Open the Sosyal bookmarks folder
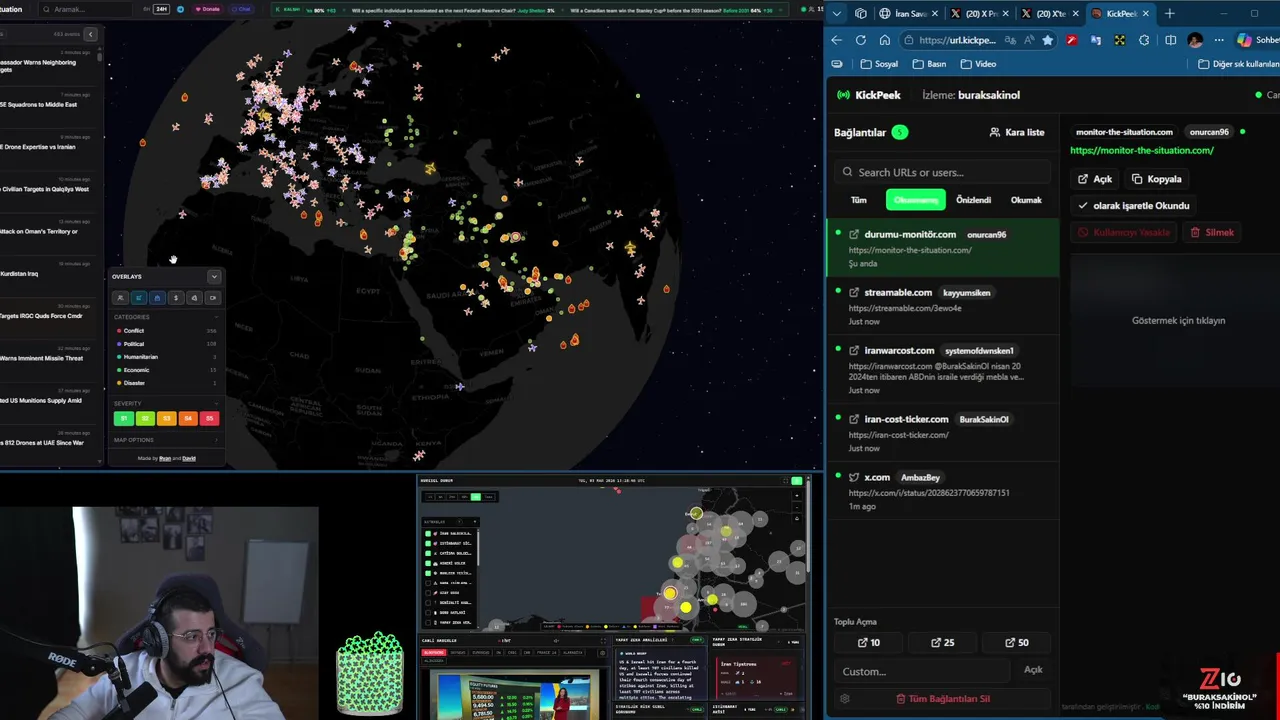The image size is (1280, 720). pos(878,64)
